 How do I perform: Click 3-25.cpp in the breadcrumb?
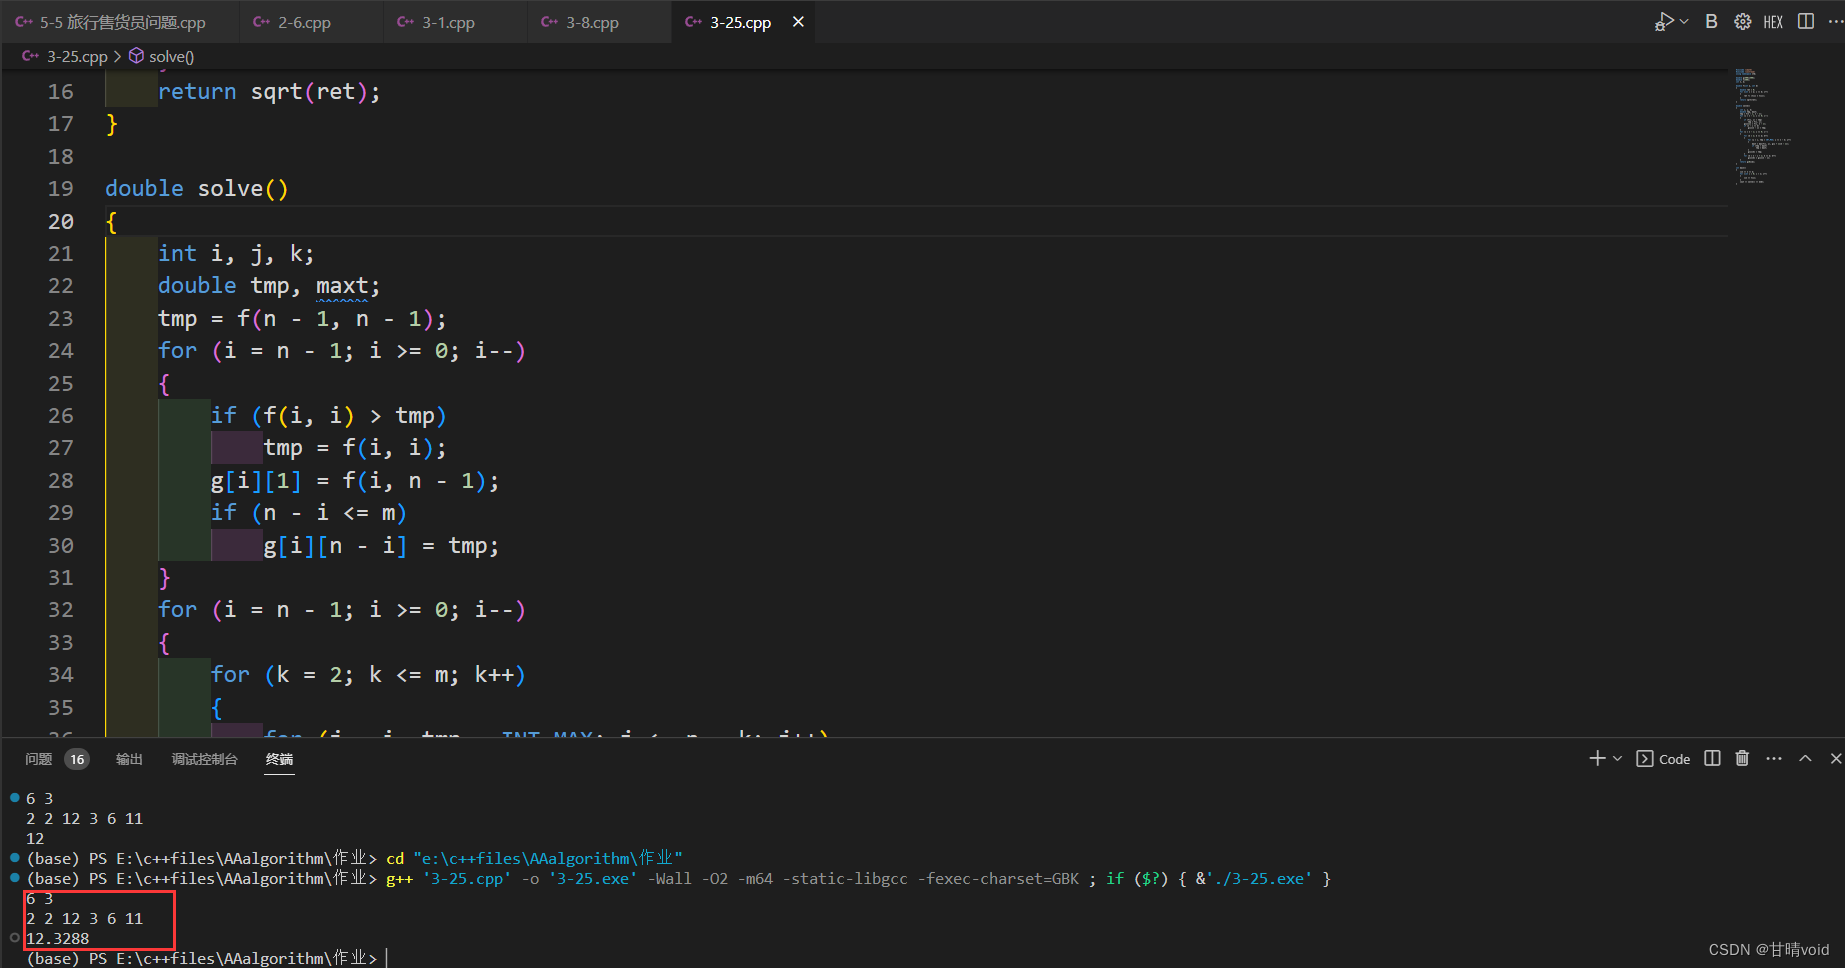tap(77, 56)
